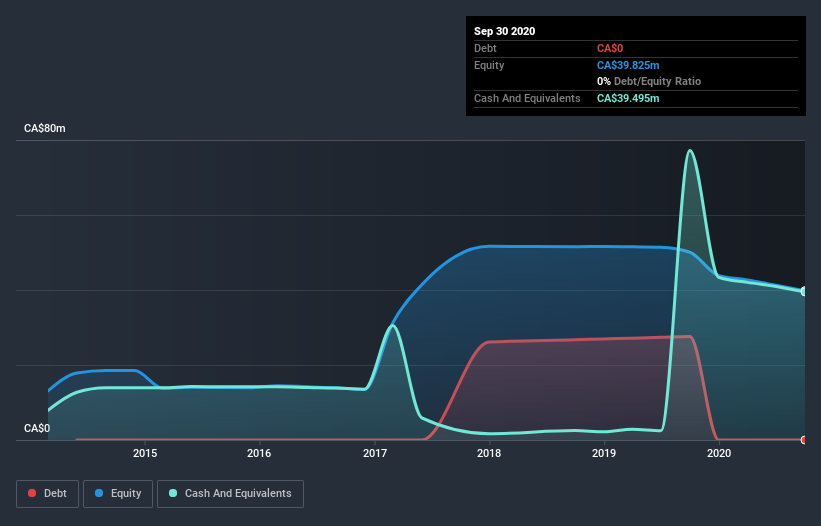This screenshot has width=821, height=526.
Task: Click the 0% Debt/Equity Ratio text
Action: [649, 81]
